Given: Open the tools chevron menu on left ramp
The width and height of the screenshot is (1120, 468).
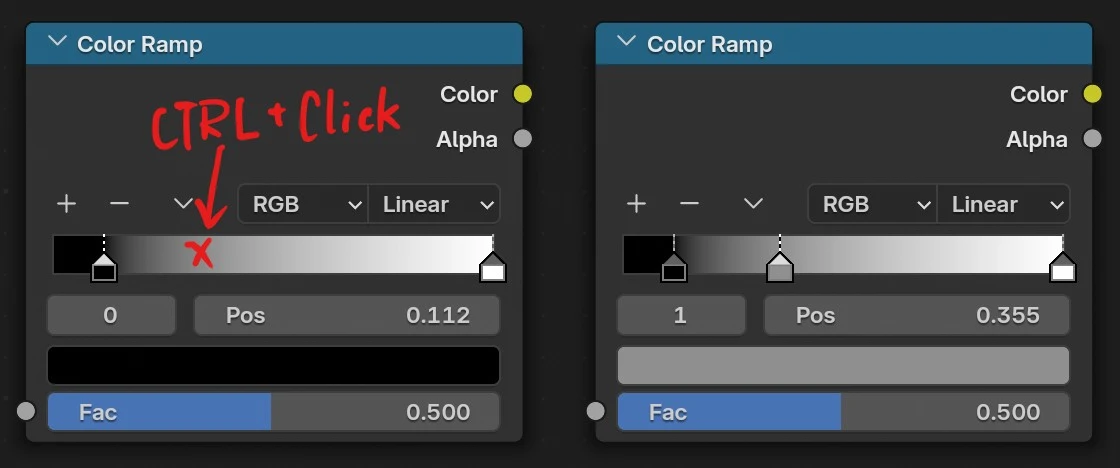Looking at the screenshot, I should click(183, 204).
